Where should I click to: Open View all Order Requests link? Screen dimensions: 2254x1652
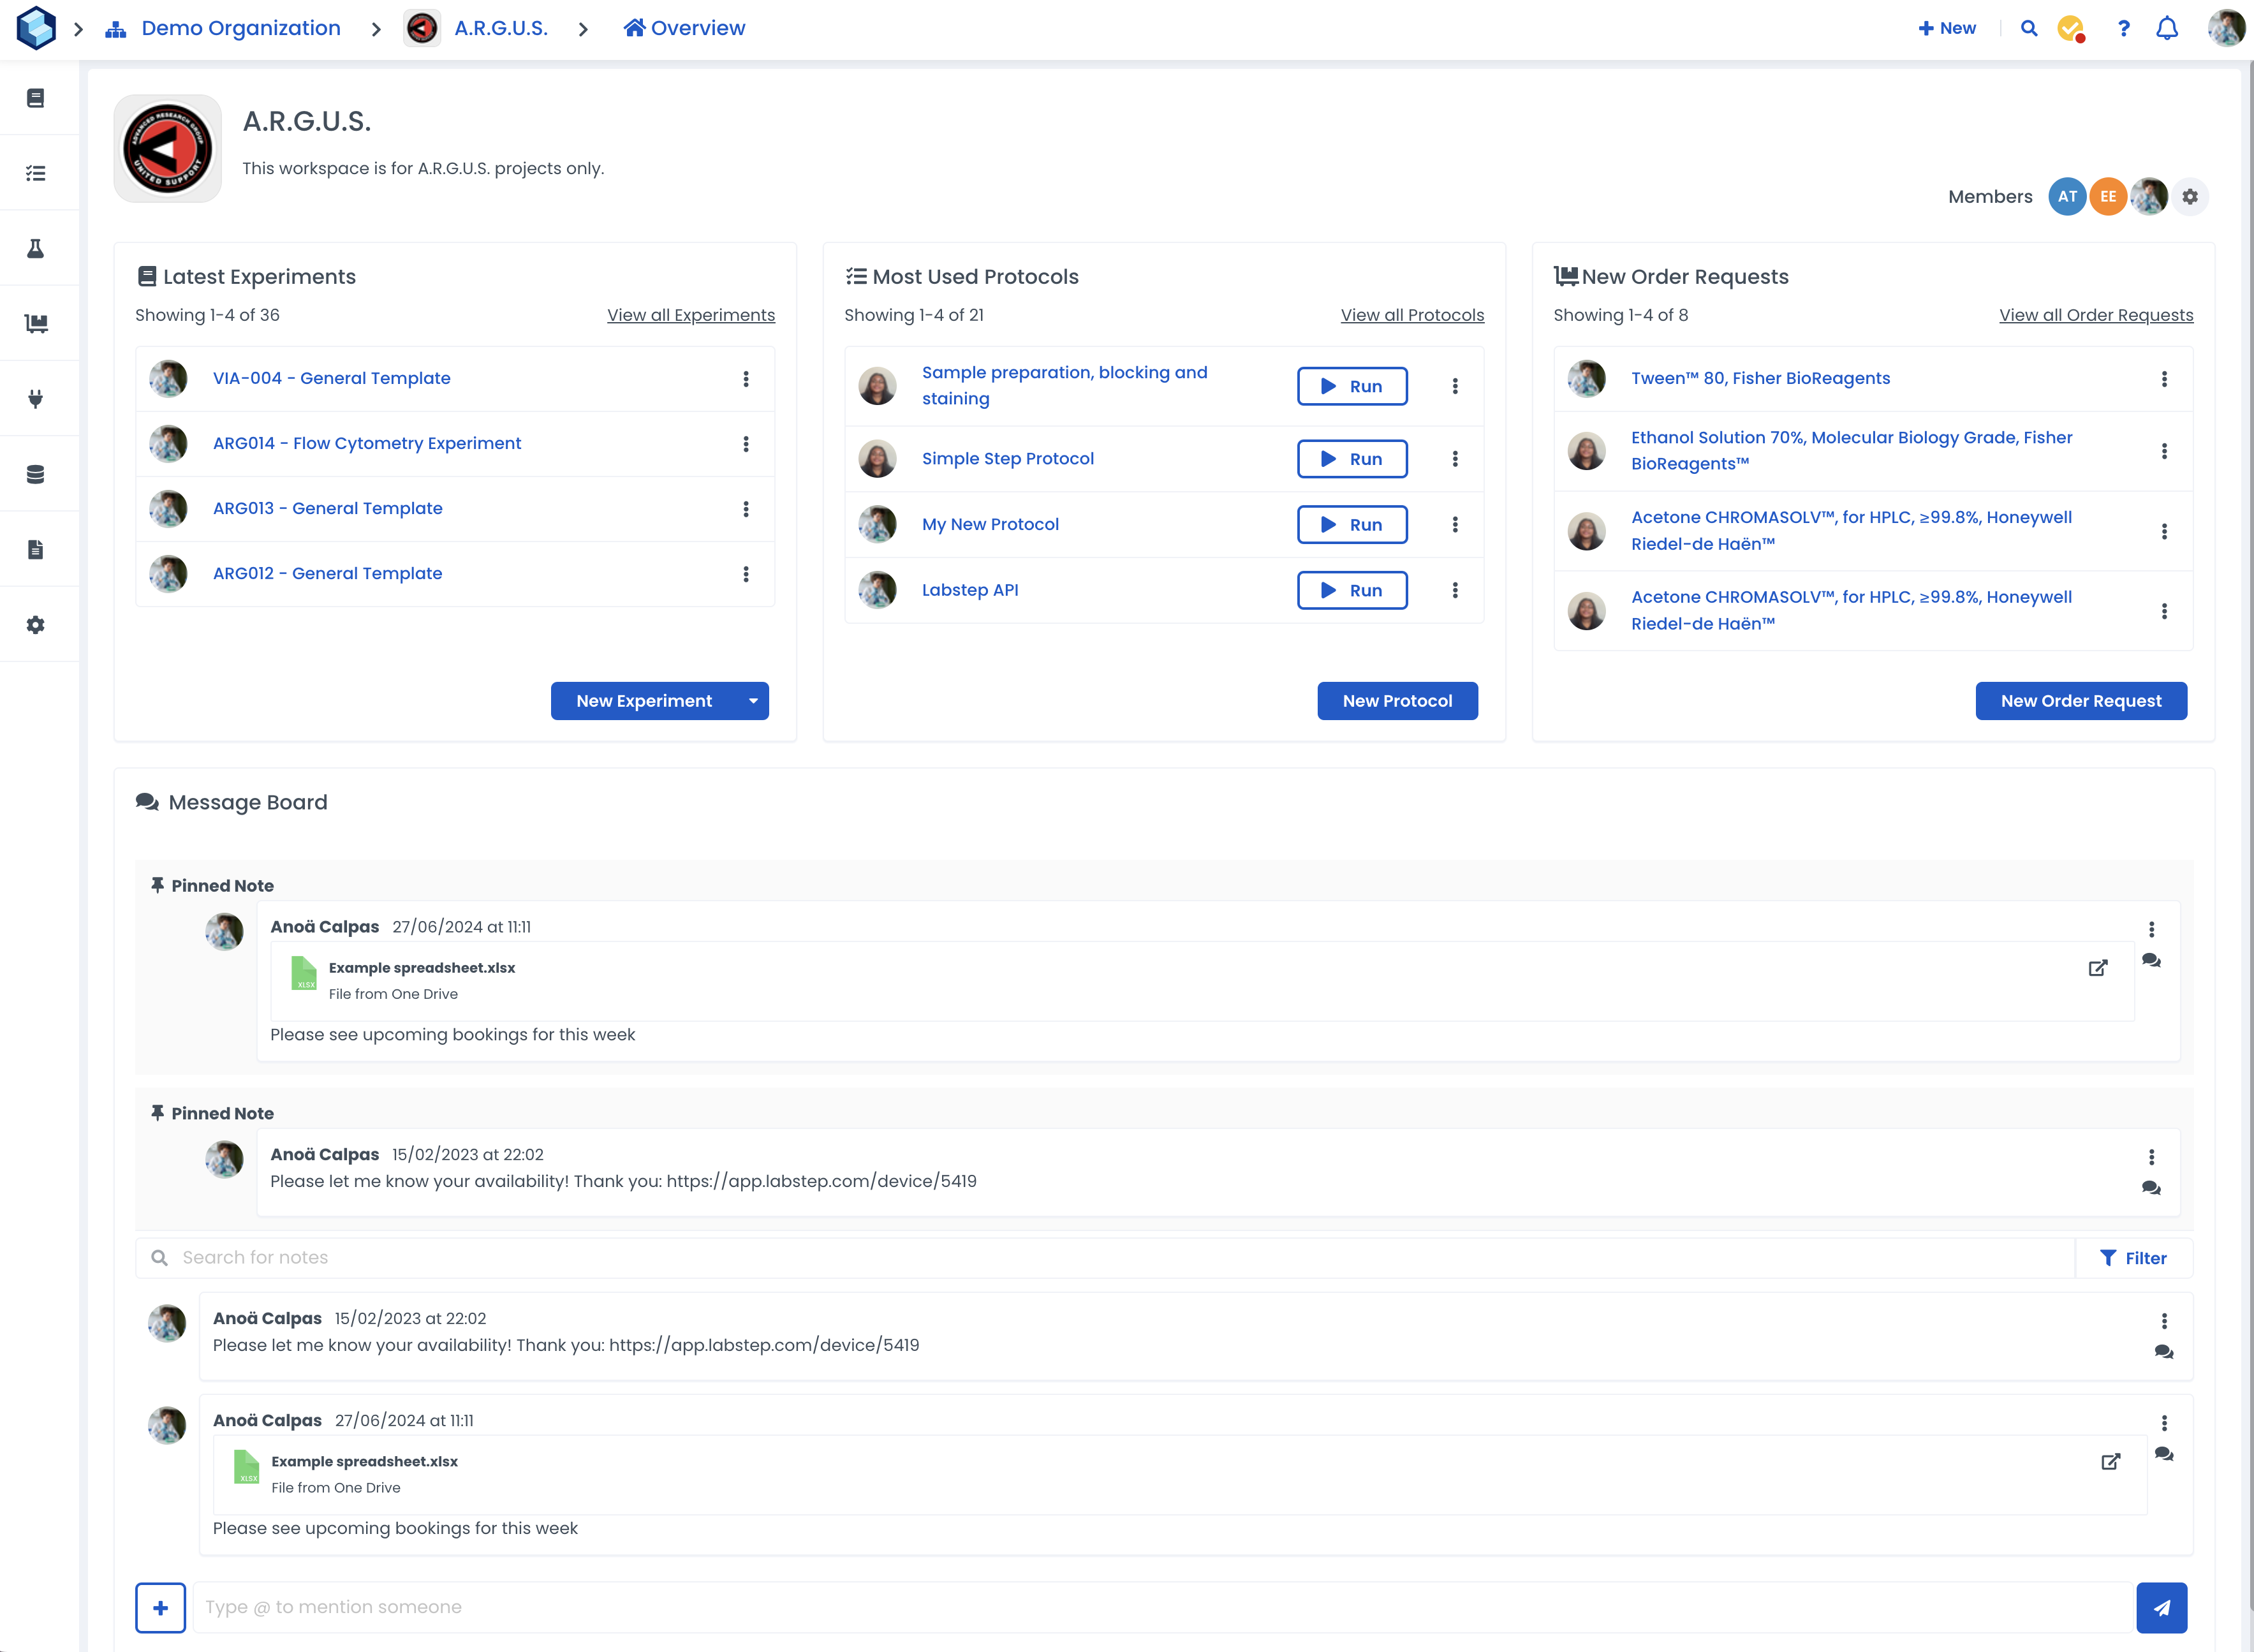(x=2096, y=315)
